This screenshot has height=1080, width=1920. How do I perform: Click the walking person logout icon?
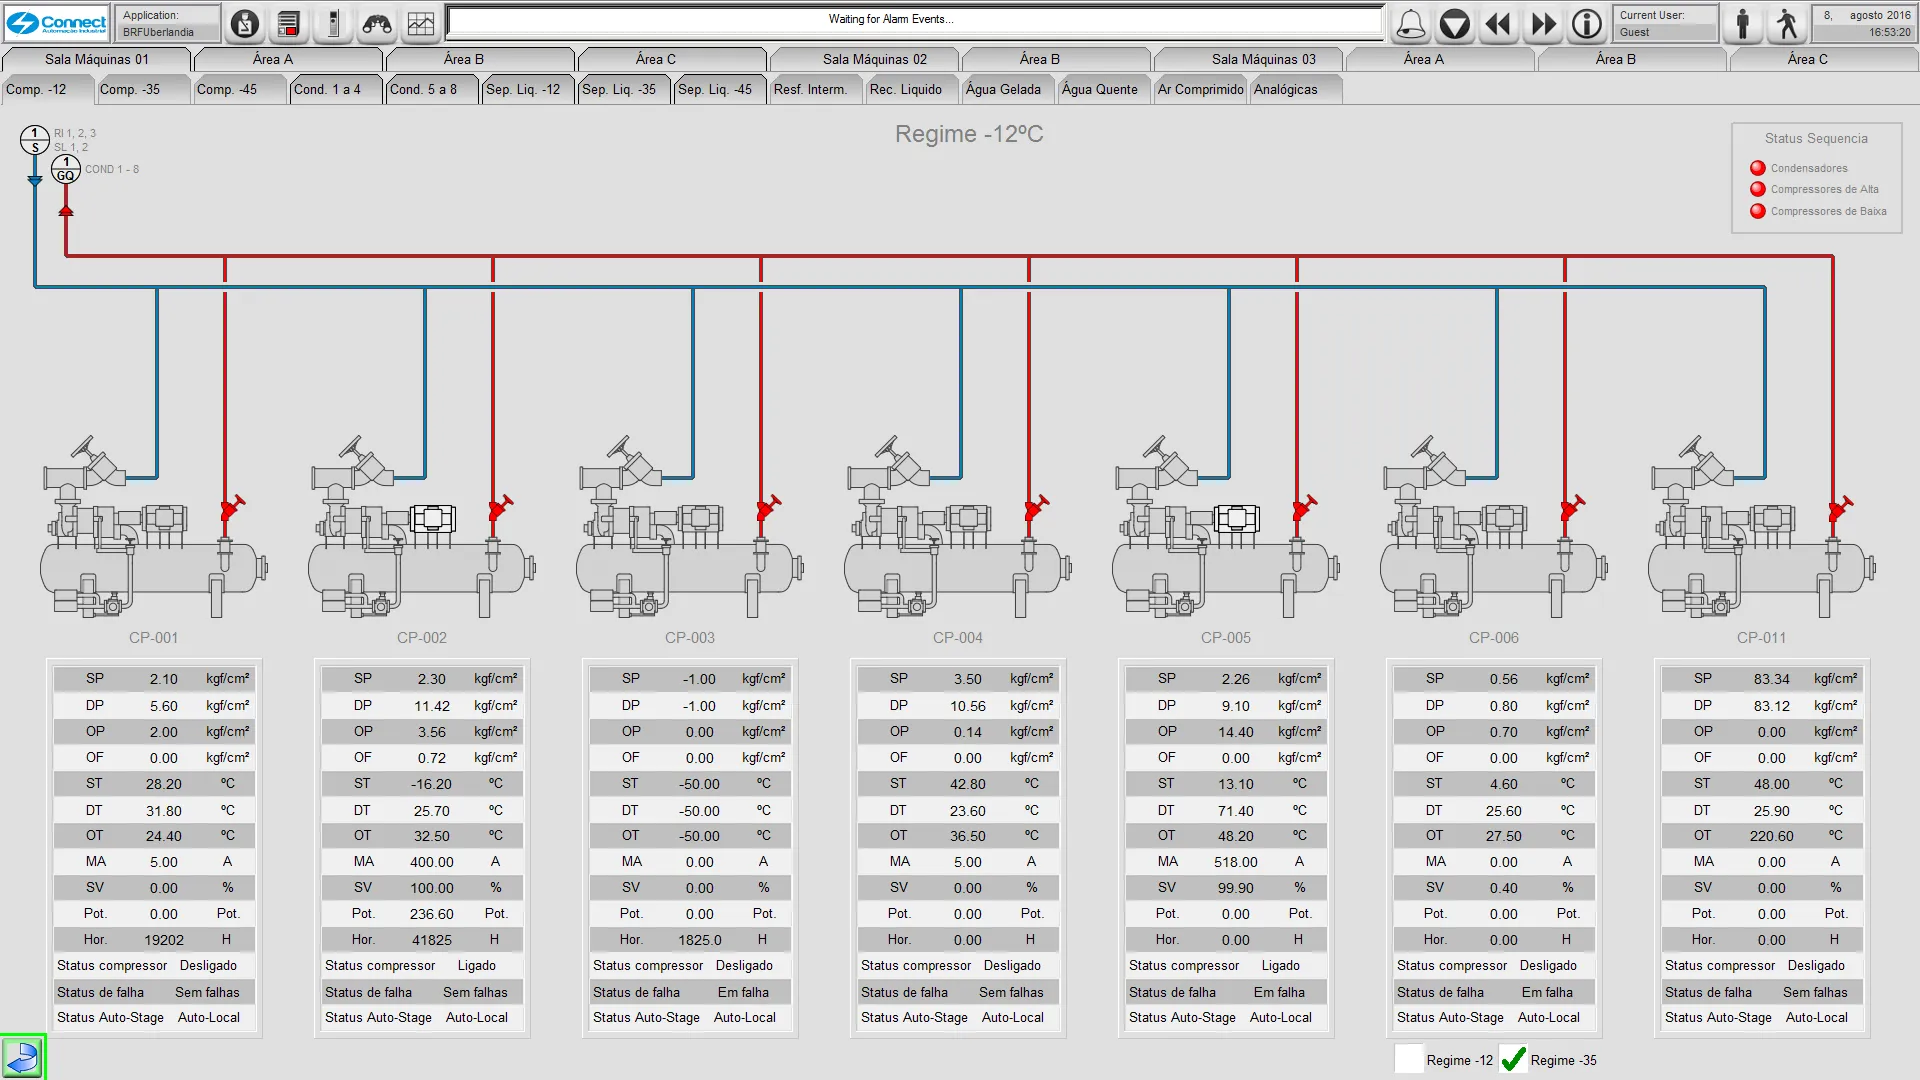pyautogui.click(x=1787, y=24)
